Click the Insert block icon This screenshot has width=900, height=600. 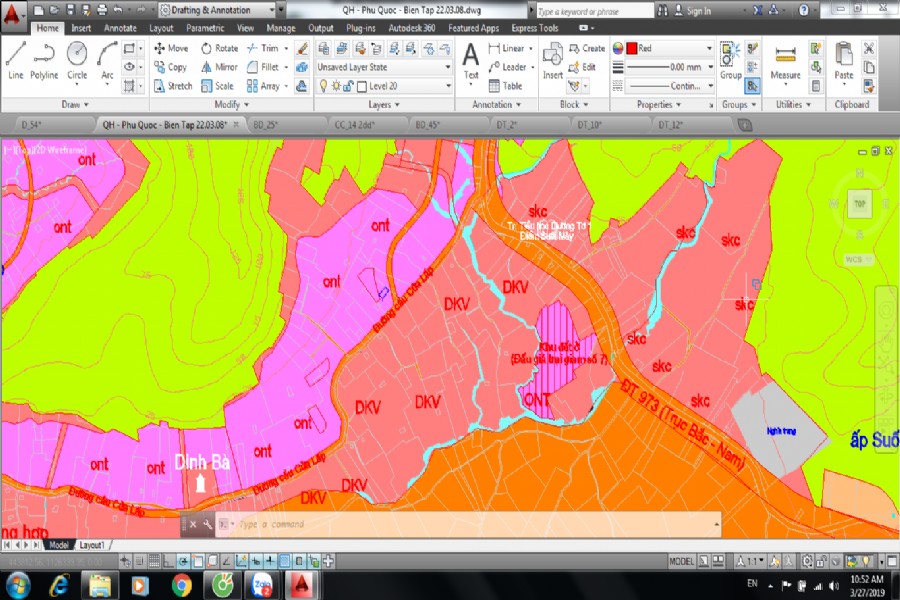coord(553,61)
